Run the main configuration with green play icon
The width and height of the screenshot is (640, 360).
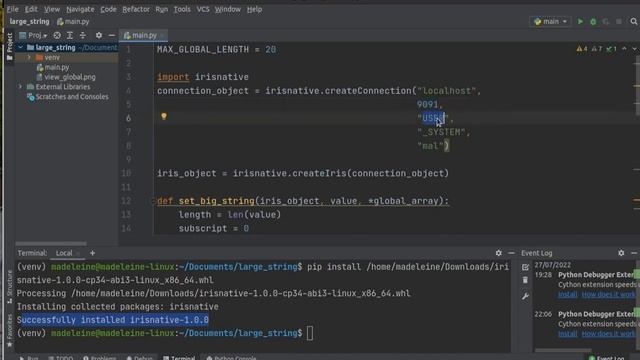point(580,22)
